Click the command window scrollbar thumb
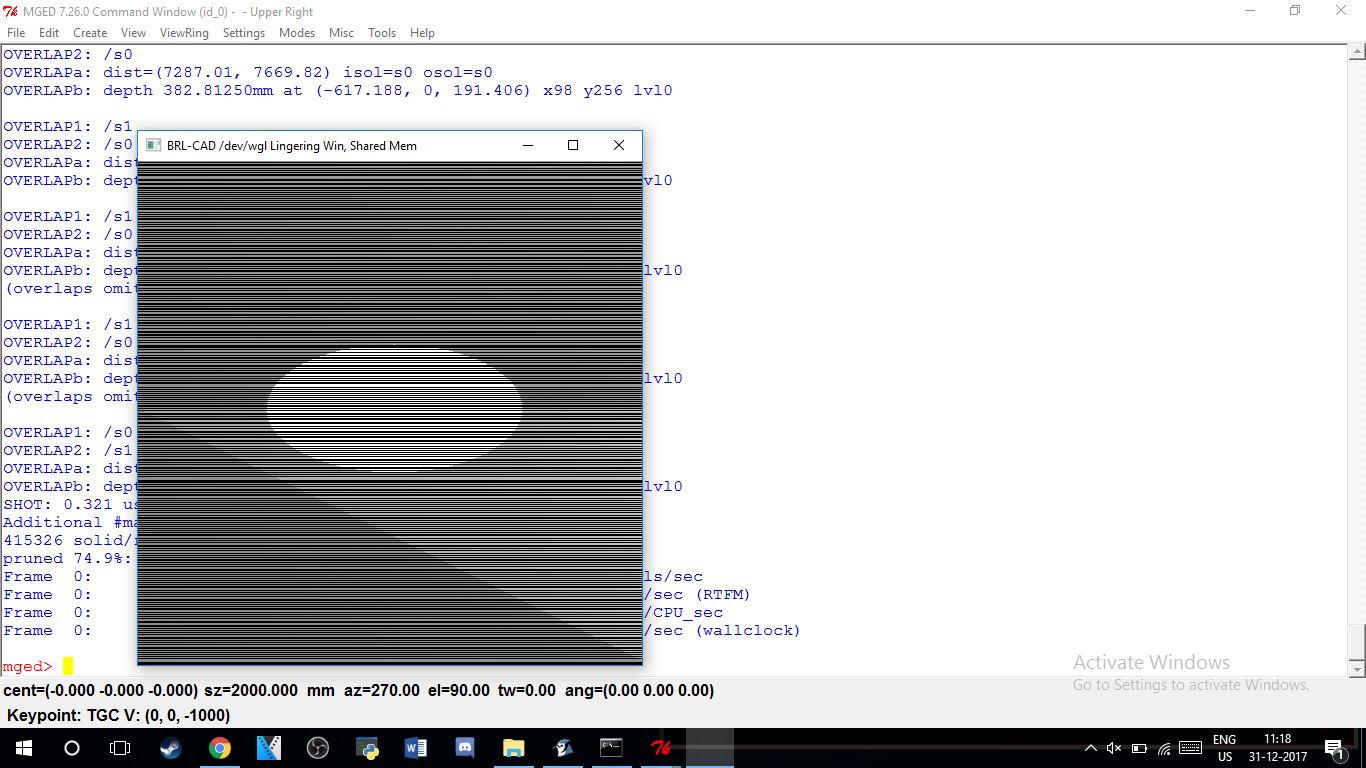 coord(1357,642)
